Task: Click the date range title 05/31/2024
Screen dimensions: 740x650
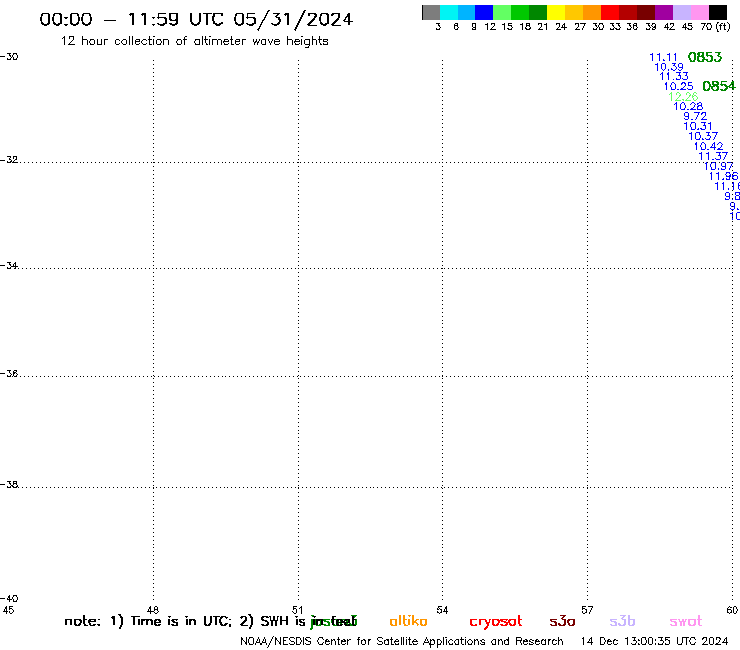Action: point(293,19)
